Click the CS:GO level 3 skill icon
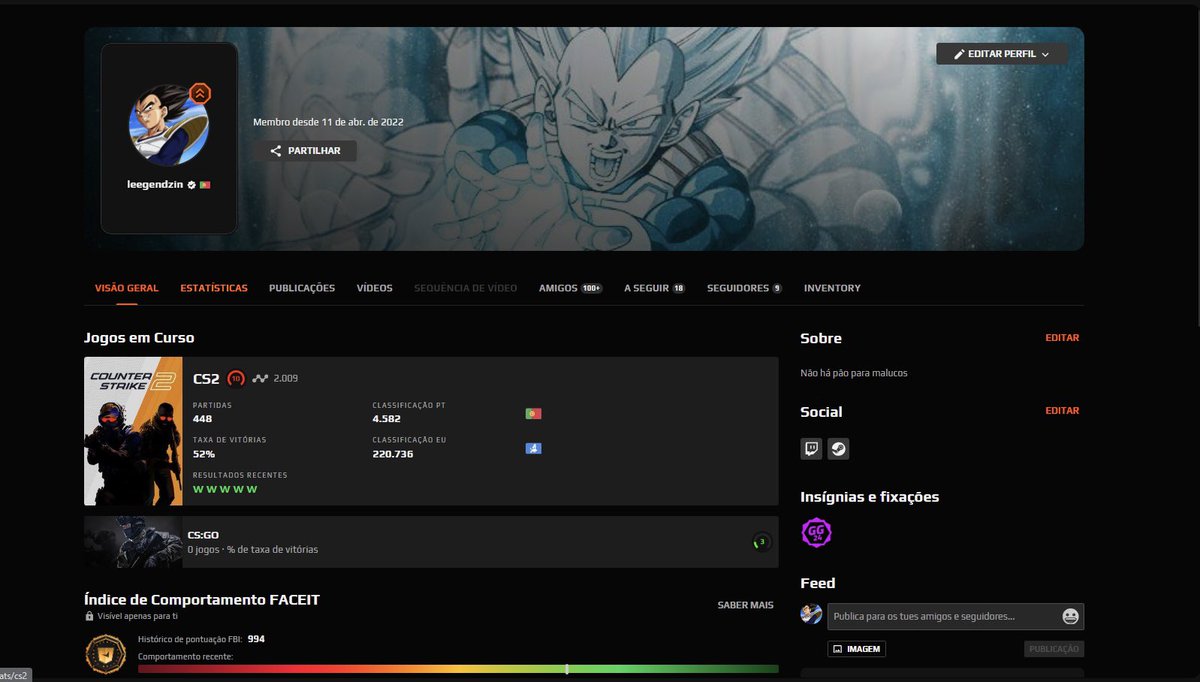The image size is (1200, 682). pyautogui.click(x=761, y=542)
